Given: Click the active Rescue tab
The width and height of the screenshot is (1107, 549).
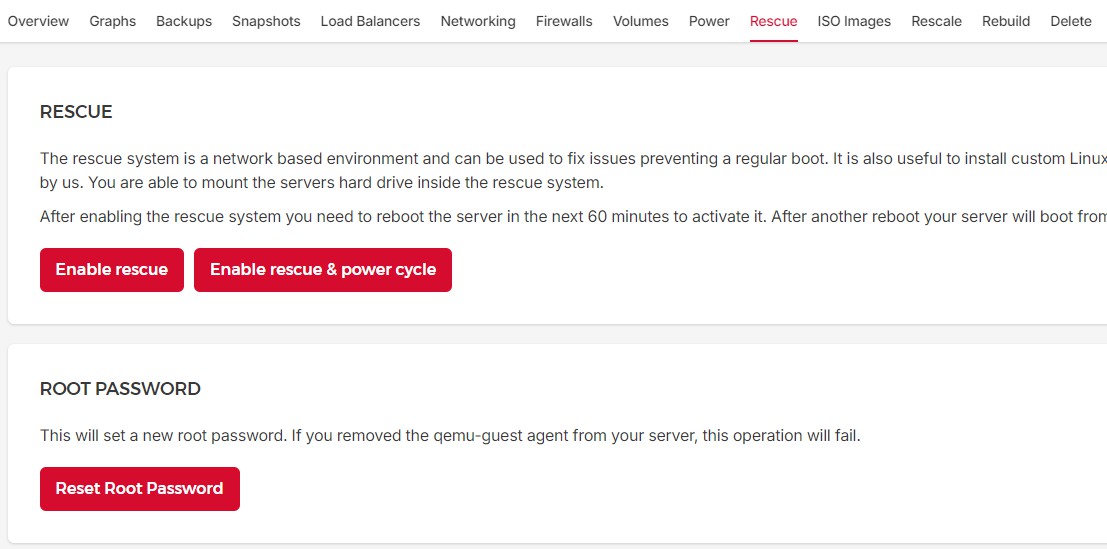Looking at the screenshot, I should [773, 21].
